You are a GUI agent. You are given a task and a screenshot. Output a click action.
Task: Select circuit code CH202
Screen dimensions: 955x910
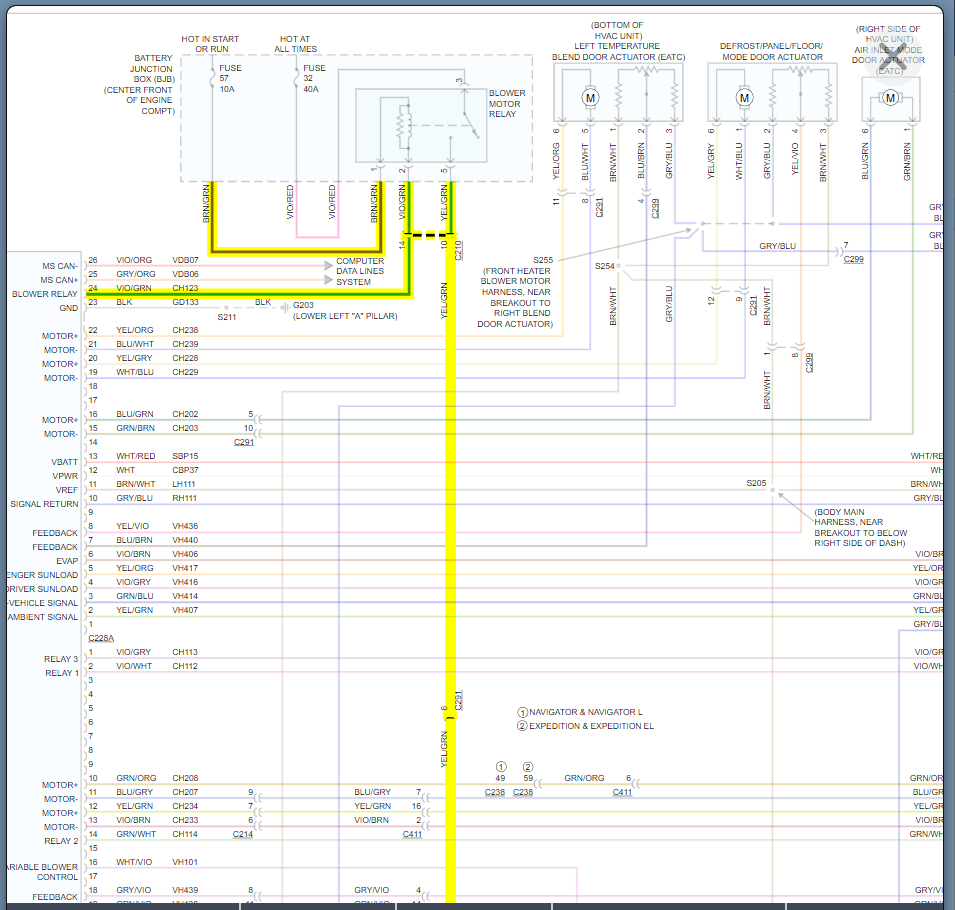pyautogui.click(x=185, y=414)
